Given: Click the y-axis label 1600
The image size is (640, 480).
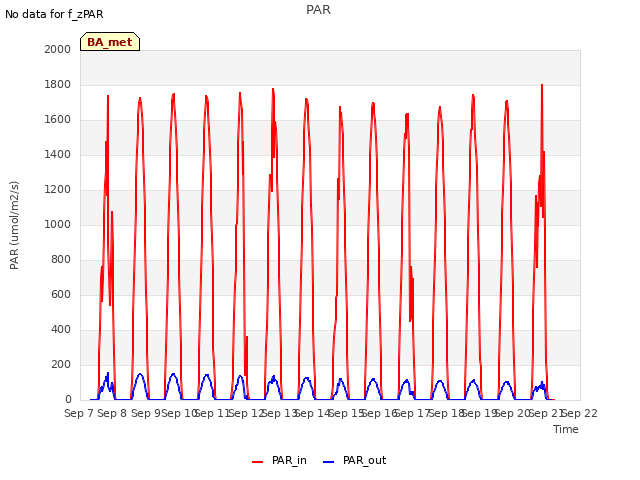Looking at the screenshot, I should pyautogui.click(x=58, y=120).
